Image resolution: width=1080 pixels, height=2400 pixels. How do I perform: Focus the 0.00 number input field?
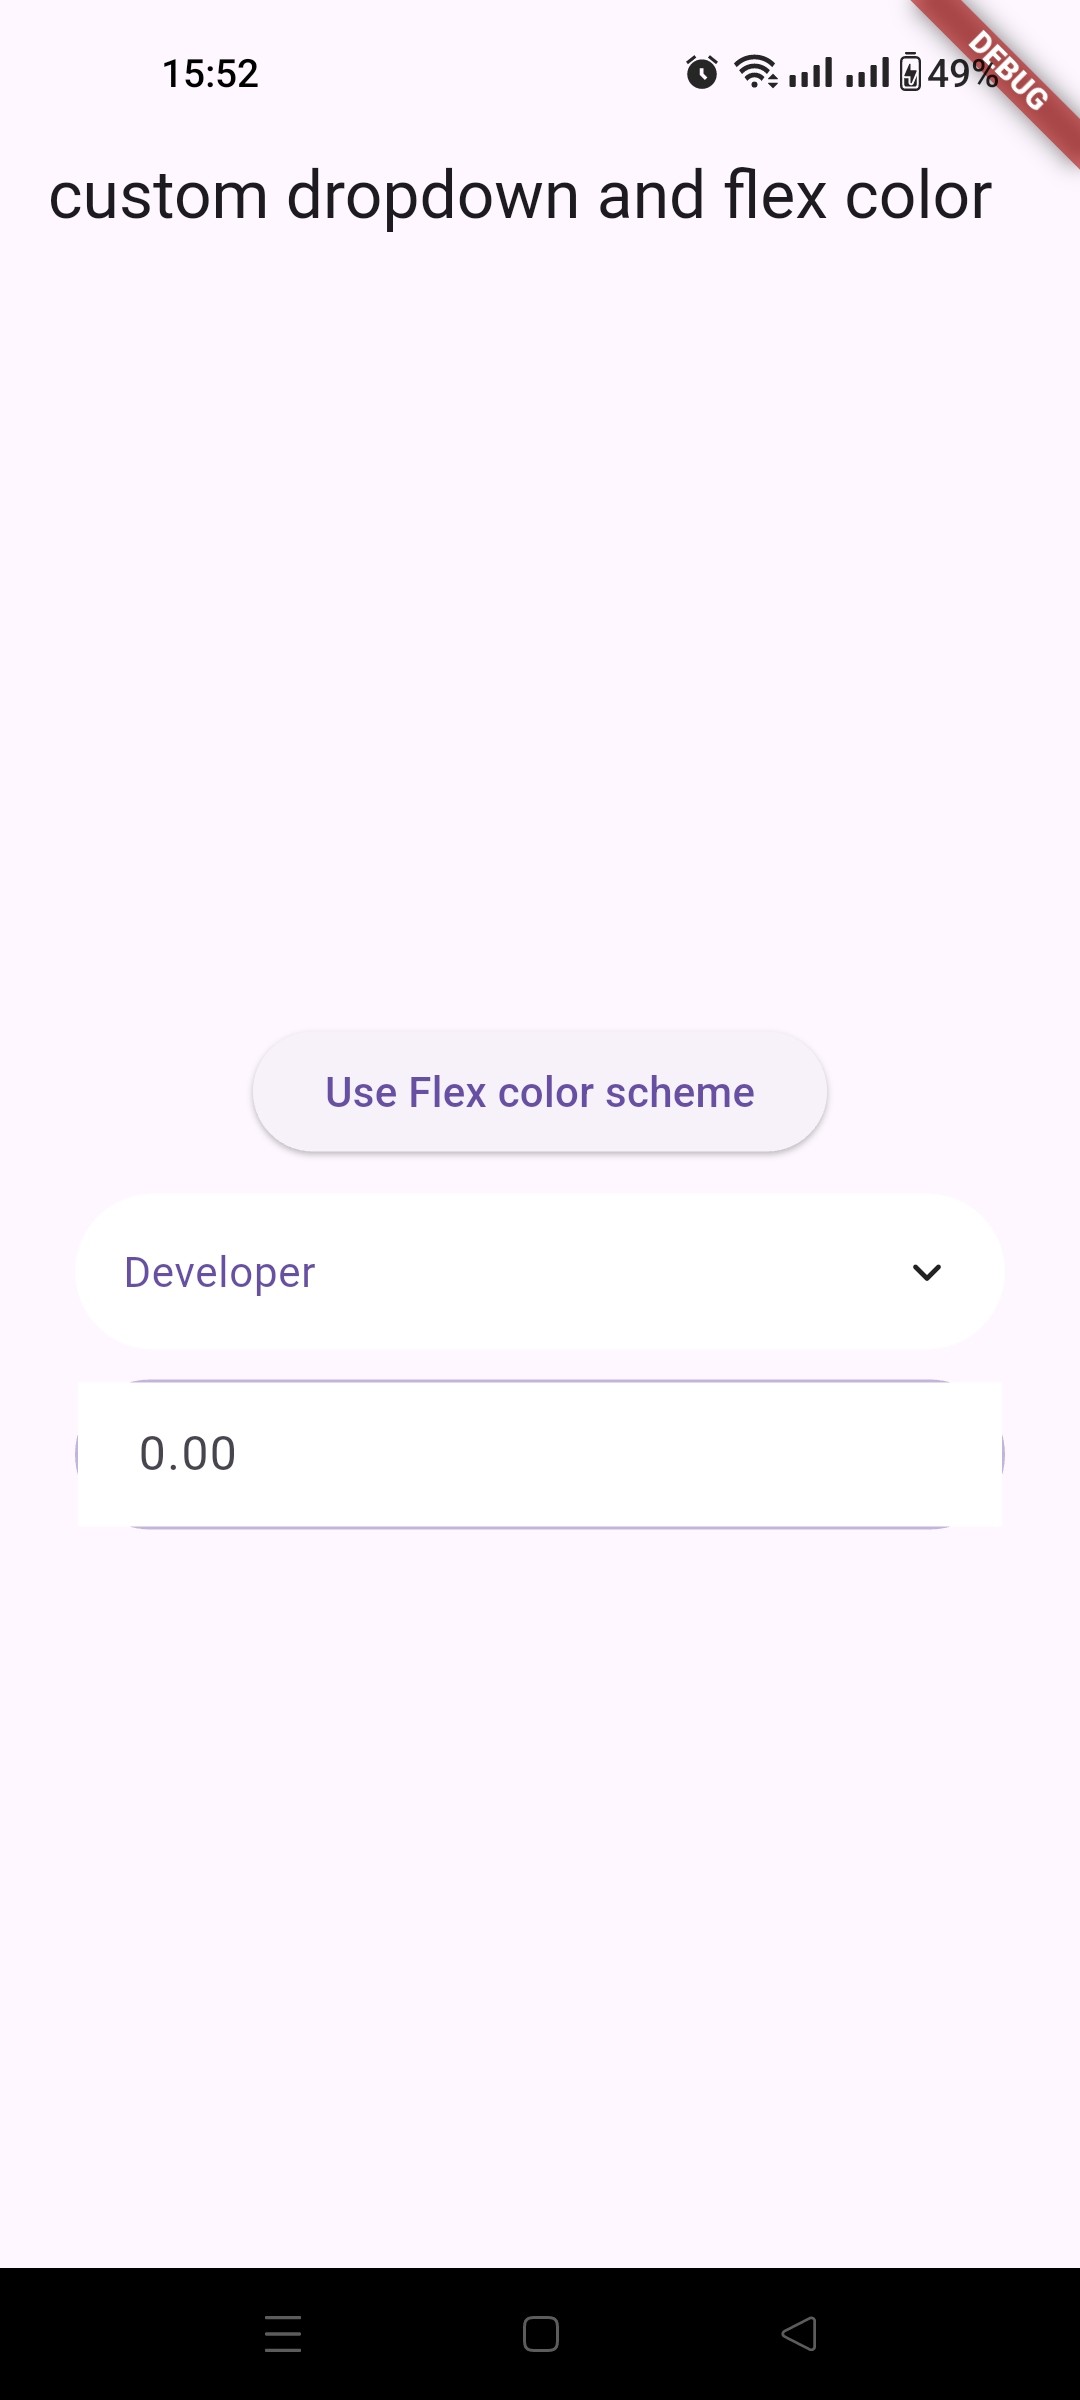540,1454
